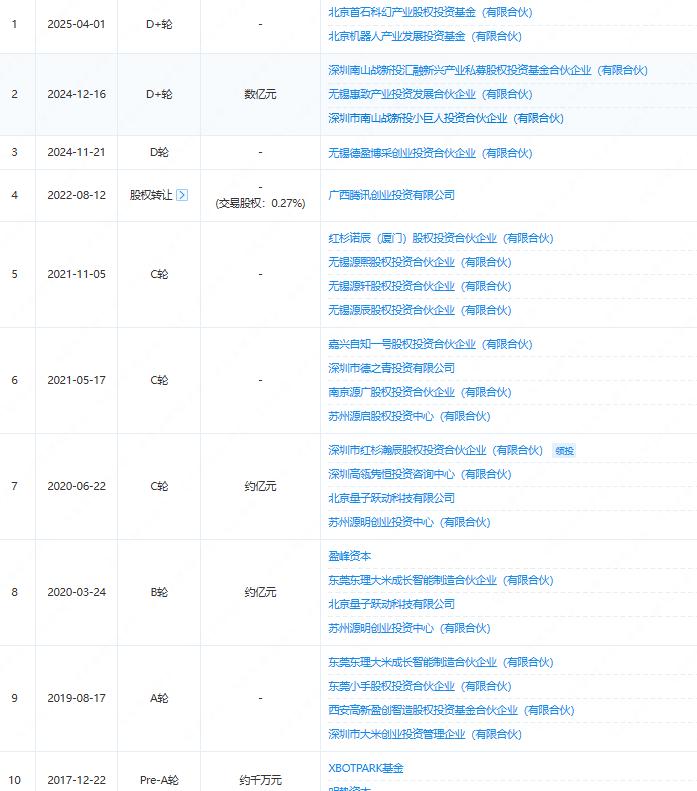Click 深圳市德之青投资有限公司 link
Image resolution: width=697 pixels, height=791 pixels.
(x=391, y=368)
